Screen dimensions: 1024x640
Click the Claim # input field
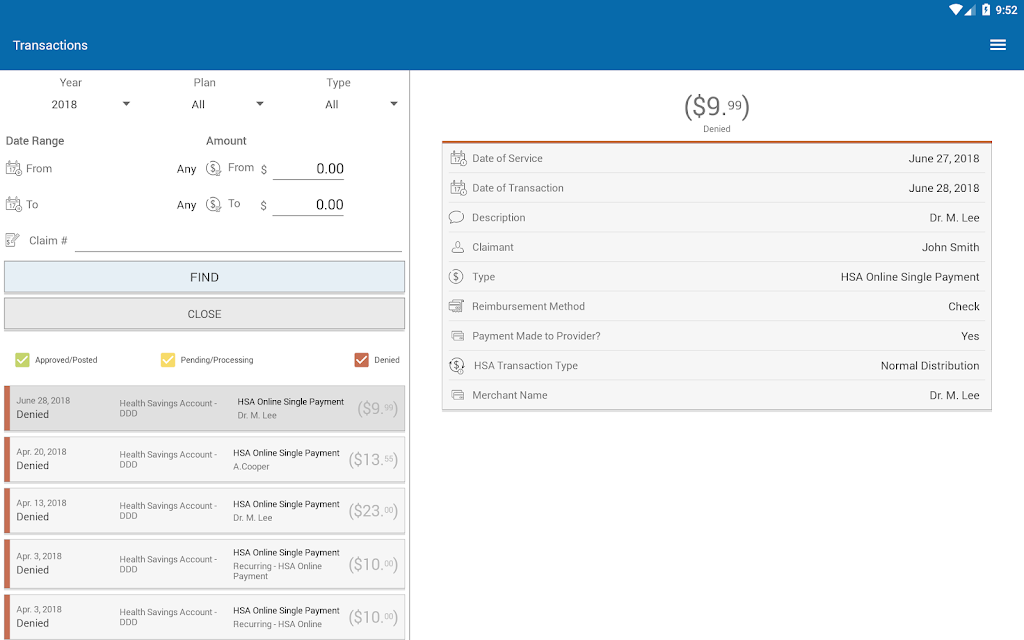tap(238, 240)
